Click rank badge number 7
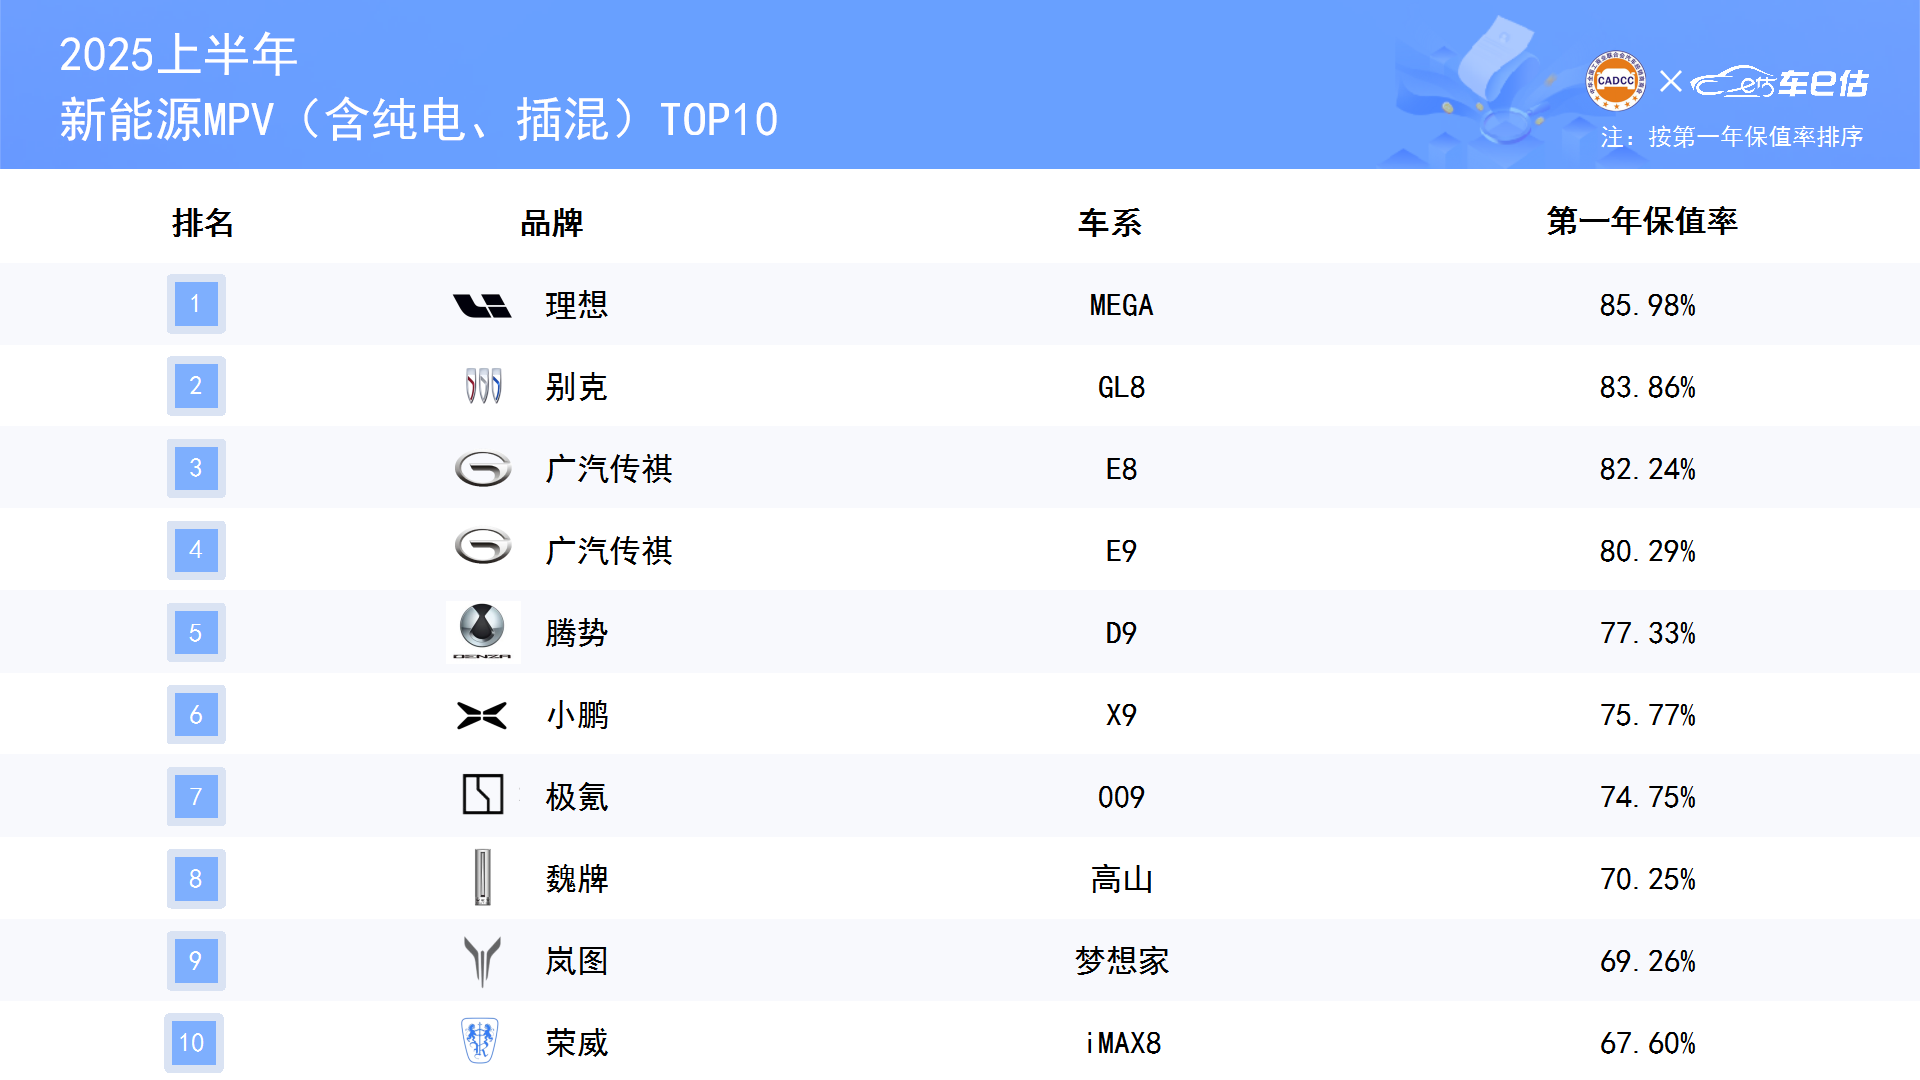Image resolution: width=1920 pixels, height=1080 pixels. coord(196,796)
